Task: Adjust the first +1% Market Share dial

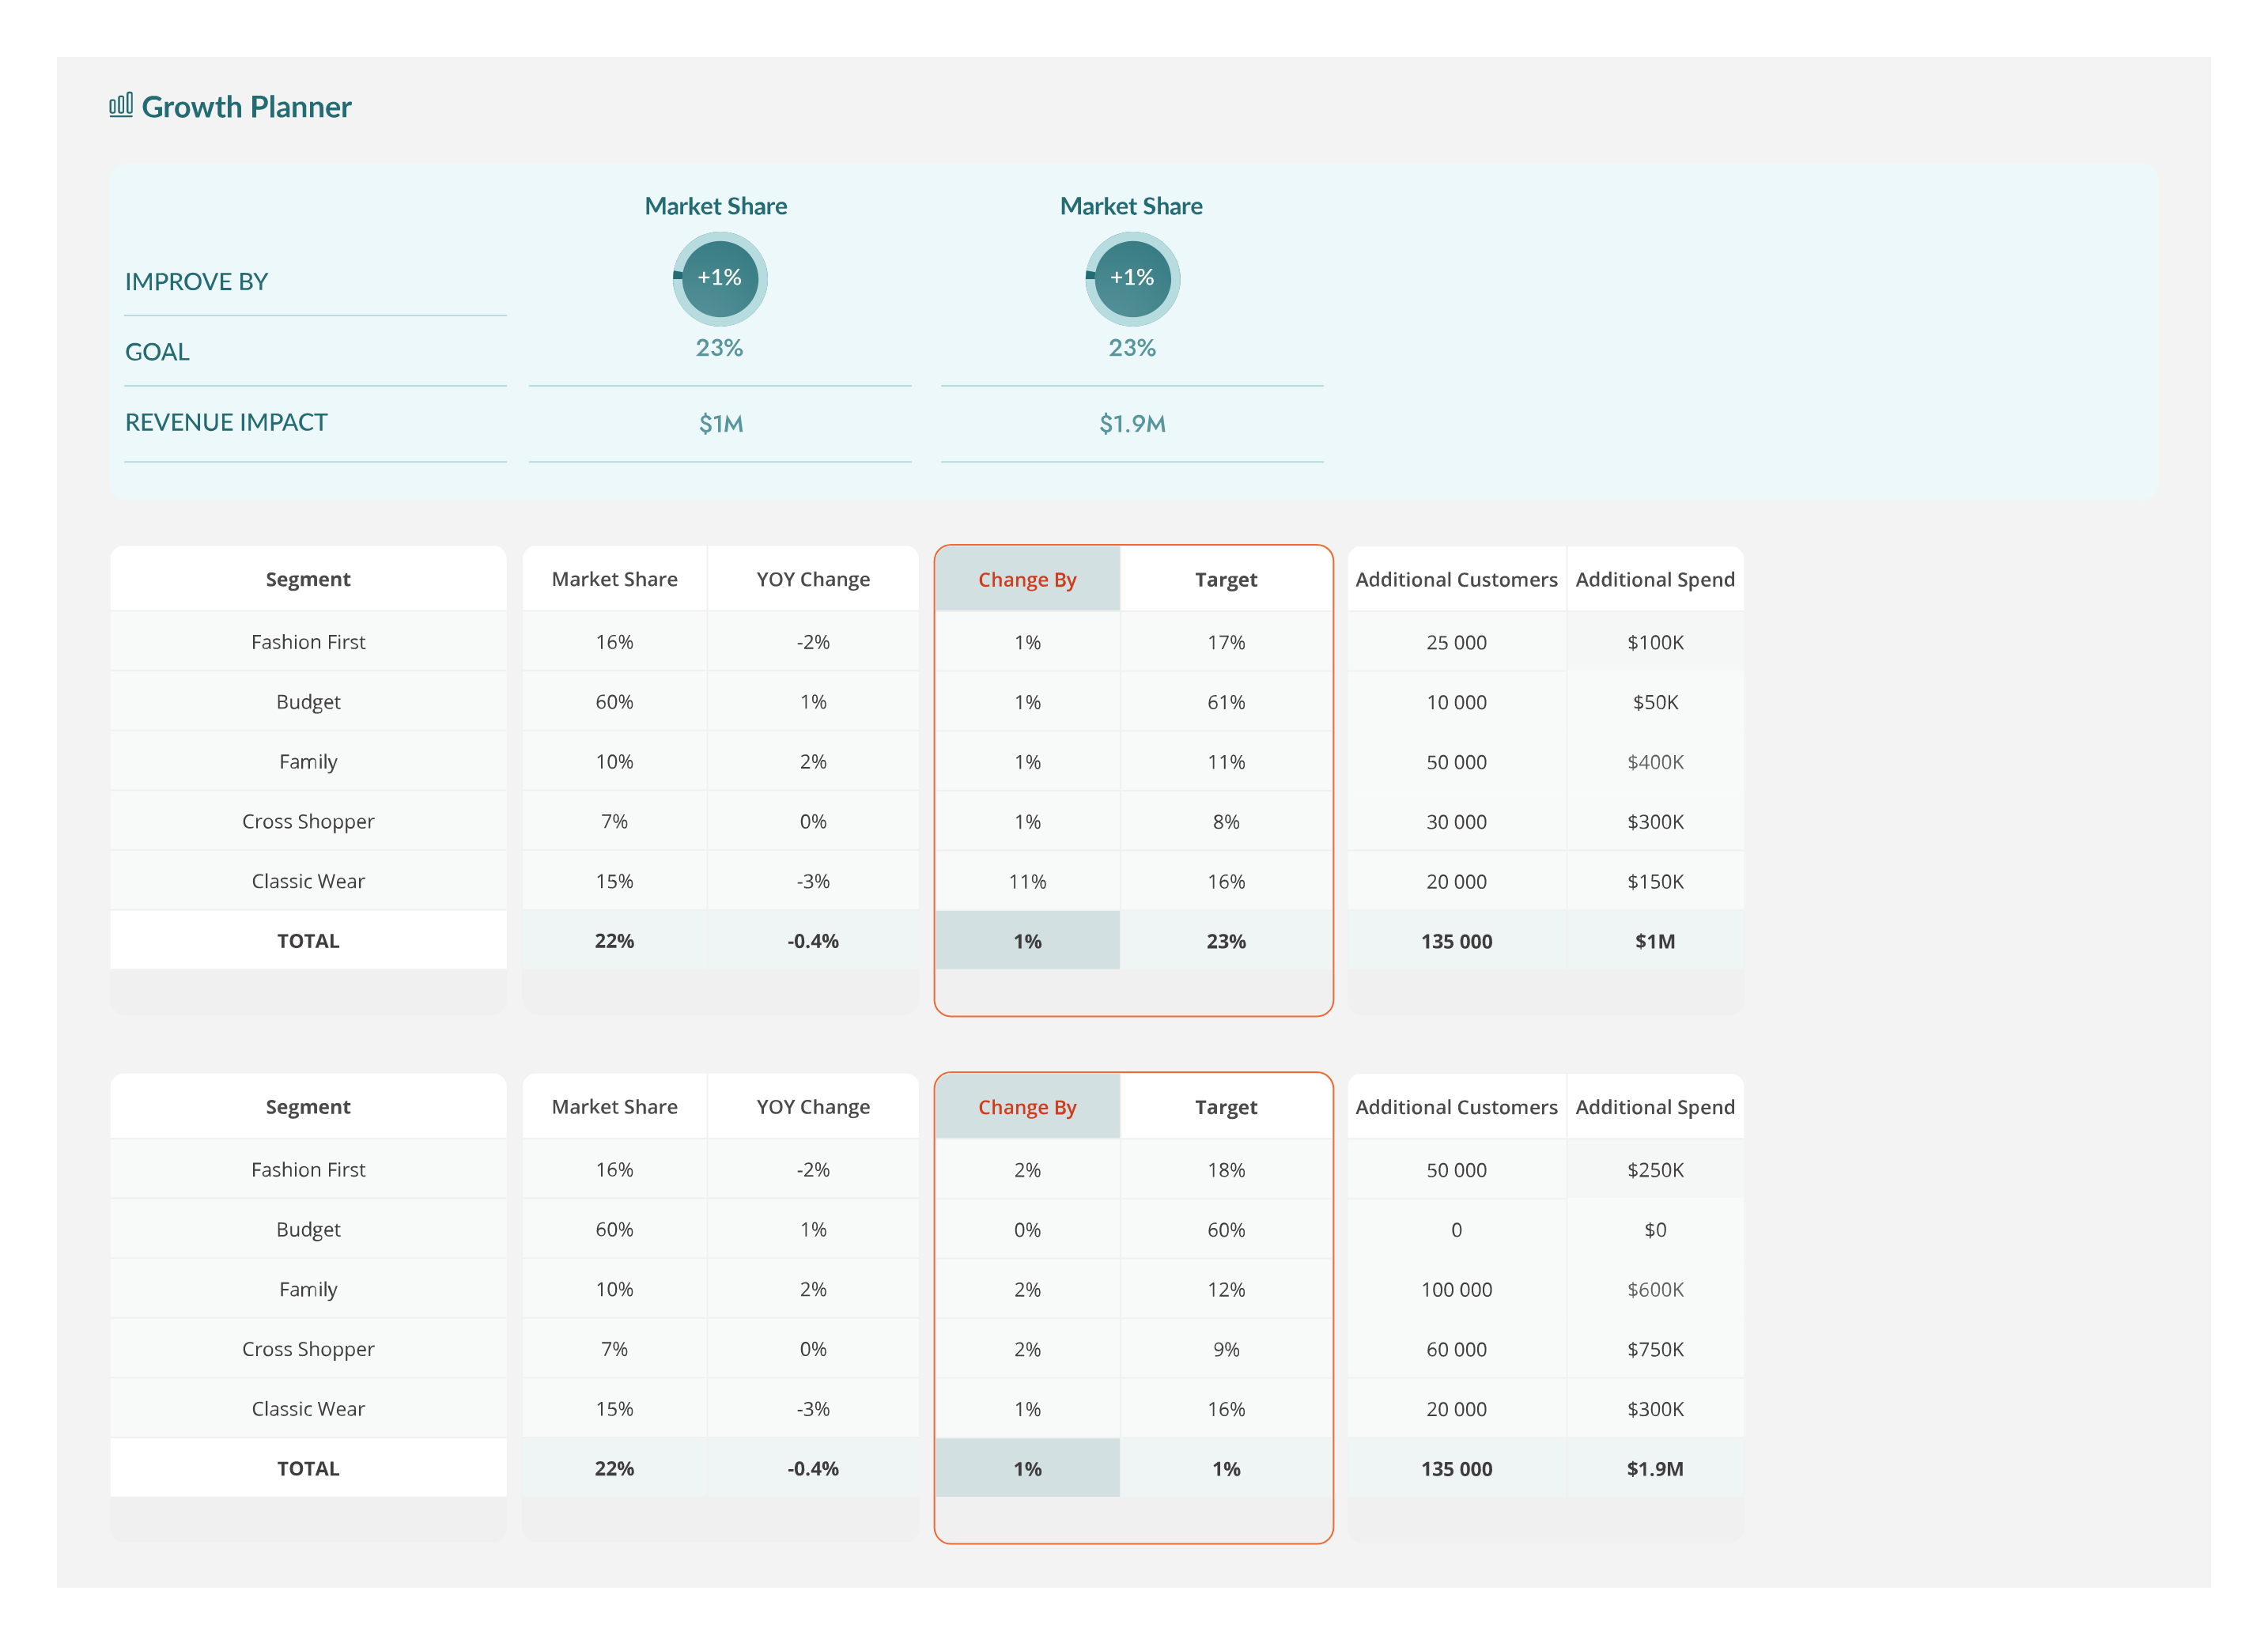Action: [x=719, y=278]
